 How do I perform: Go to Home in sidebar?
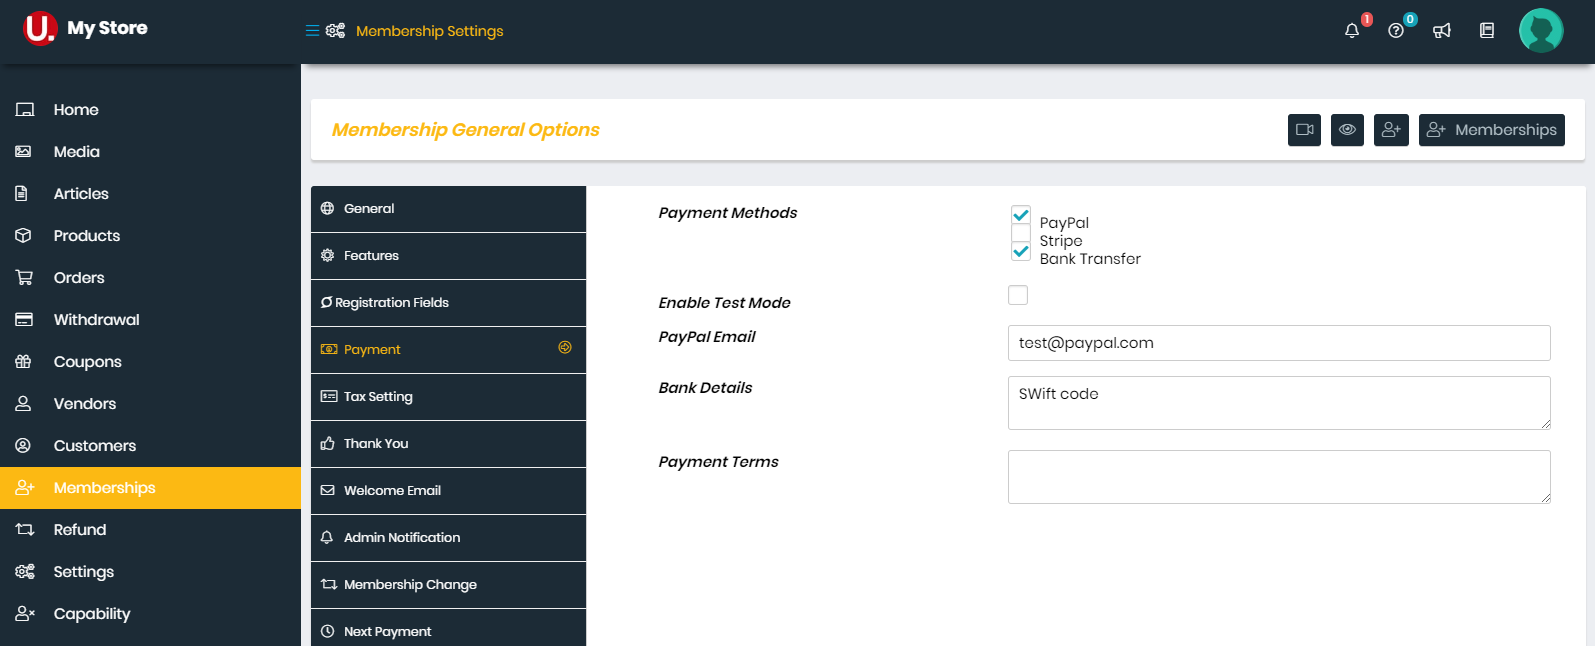tap(150, 110)
